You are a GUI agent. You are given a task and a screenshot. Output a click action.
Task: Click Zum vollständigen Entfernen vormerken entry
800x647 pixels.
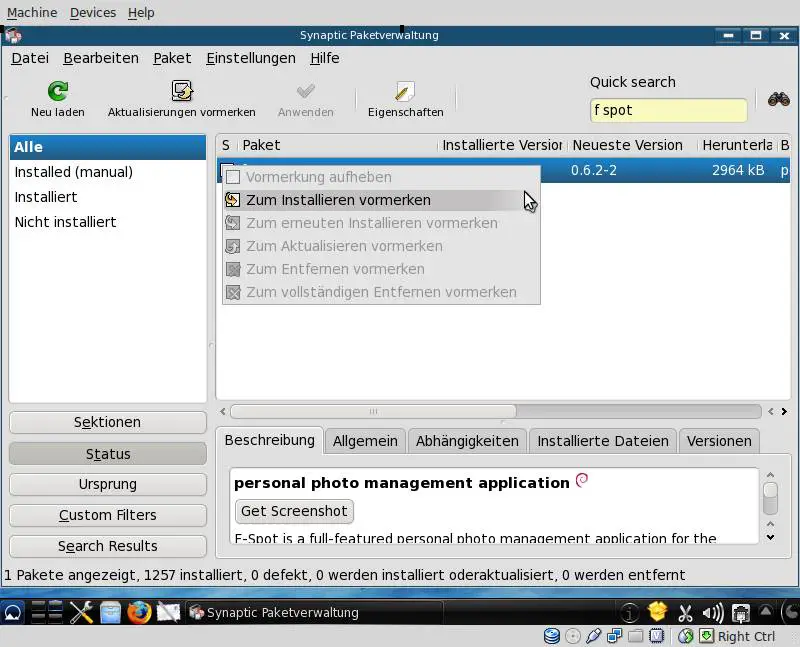381,292
